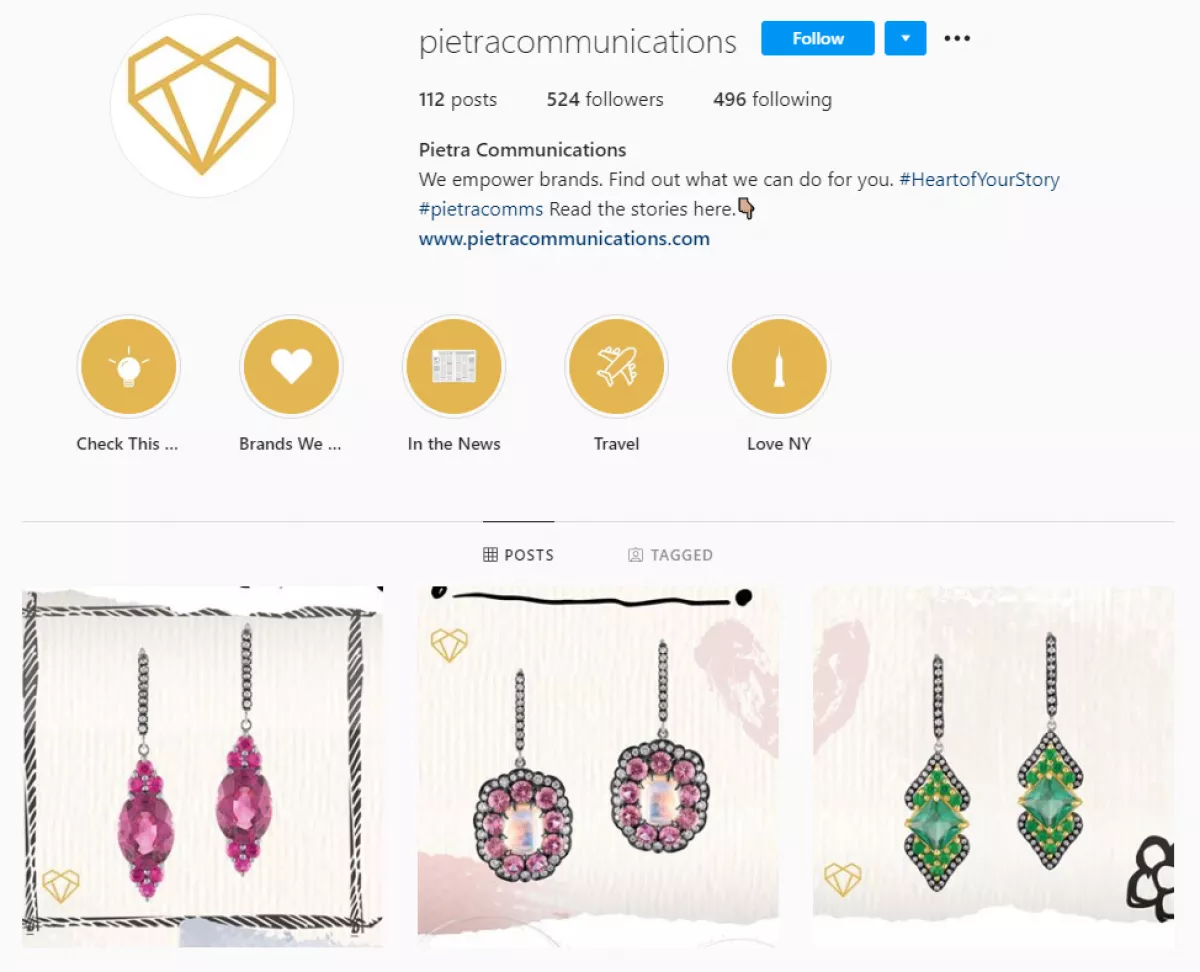View the 496 following list

coord(772,100)
